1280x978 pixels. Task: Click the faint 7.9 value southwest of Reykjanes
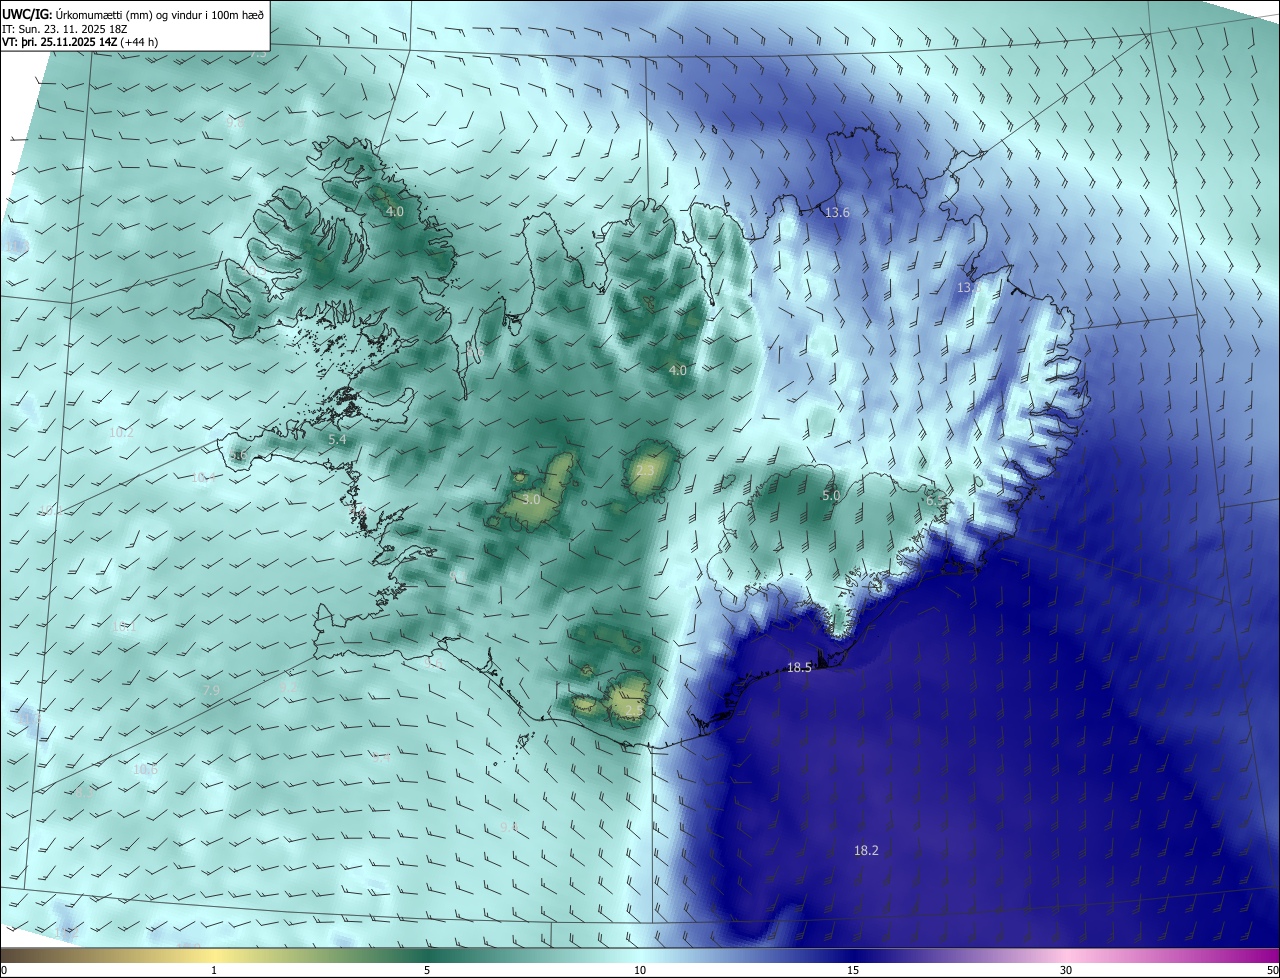point(211,690)
